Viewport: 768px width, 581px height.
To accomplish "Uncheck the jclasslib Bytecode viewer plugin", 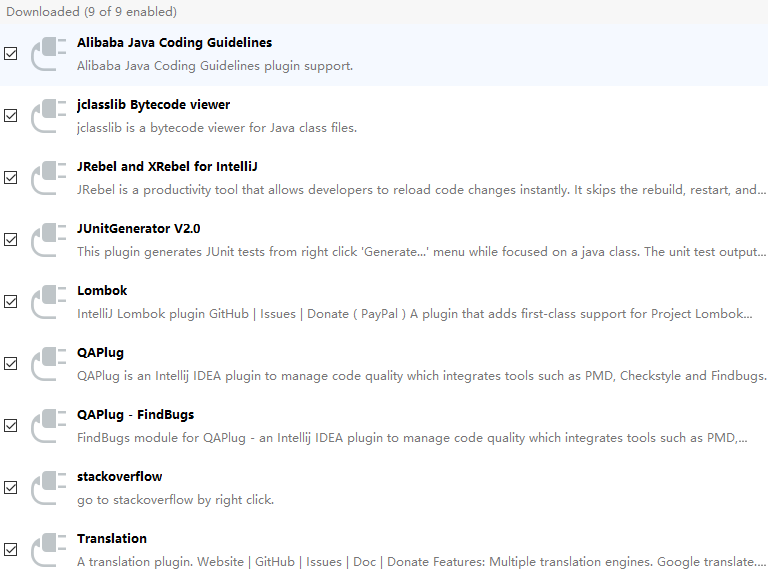I will click(11, 116).
